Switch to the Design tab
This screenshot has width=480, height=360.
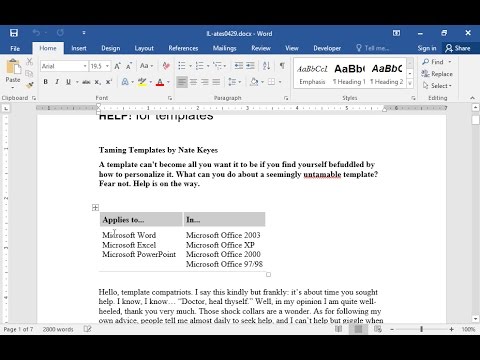[x=111, y=48]
